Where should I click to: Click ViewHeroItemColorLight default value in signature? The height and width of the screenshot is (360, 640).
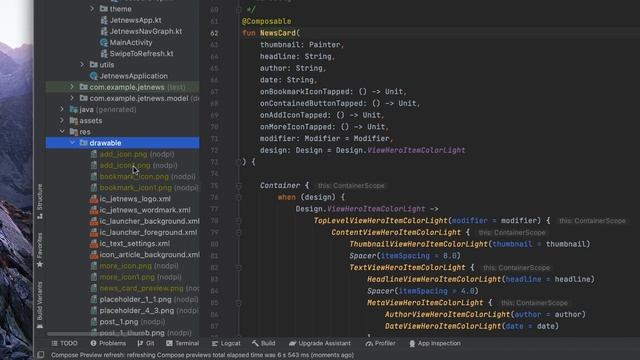(x=416, y=150)
